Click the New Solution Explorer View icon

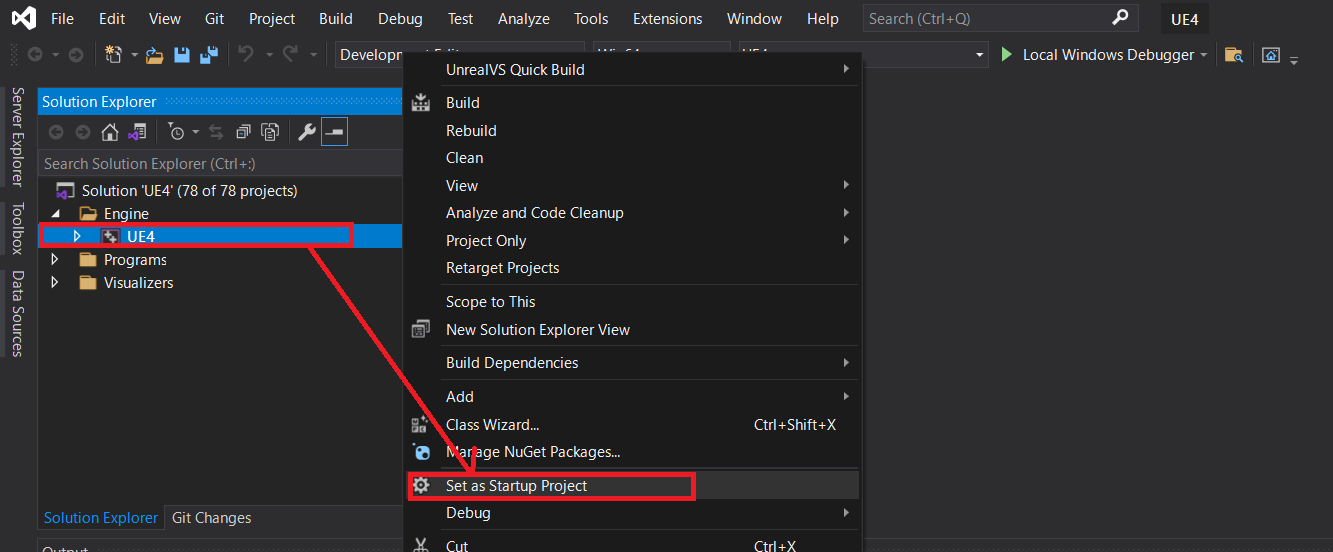coord(421,329)
